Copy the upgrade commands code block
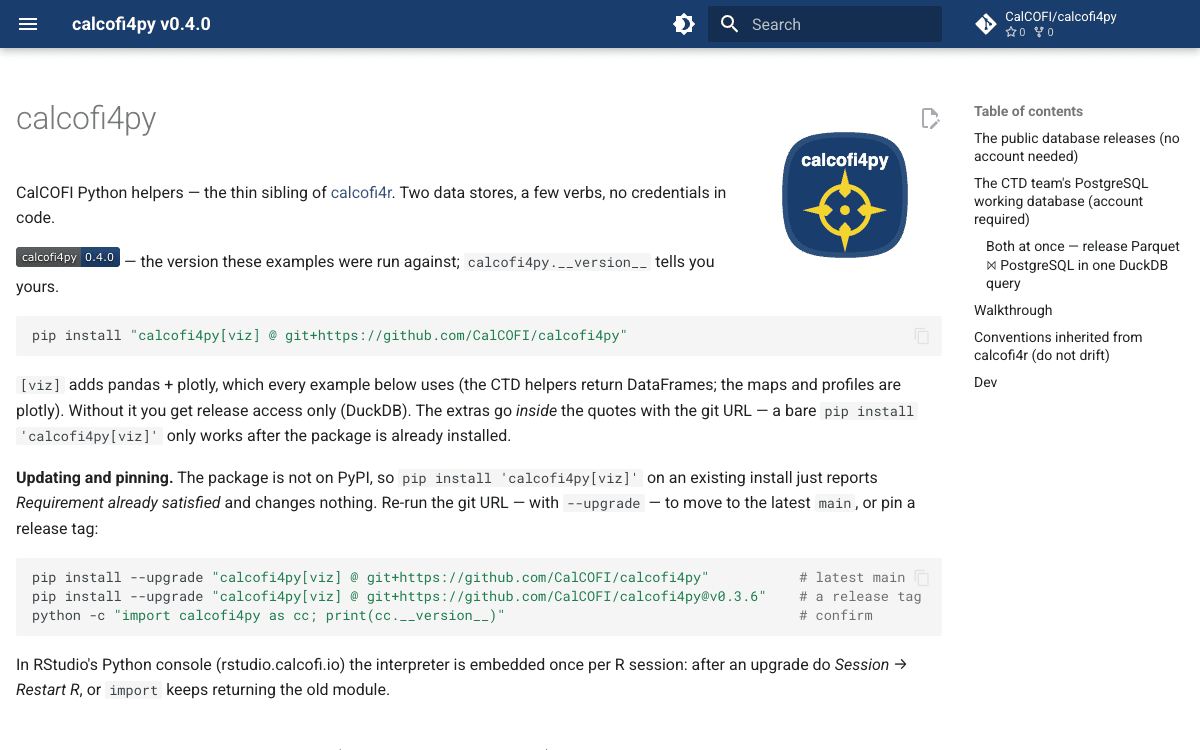The image size is (1200, 750). pos(922,578)
